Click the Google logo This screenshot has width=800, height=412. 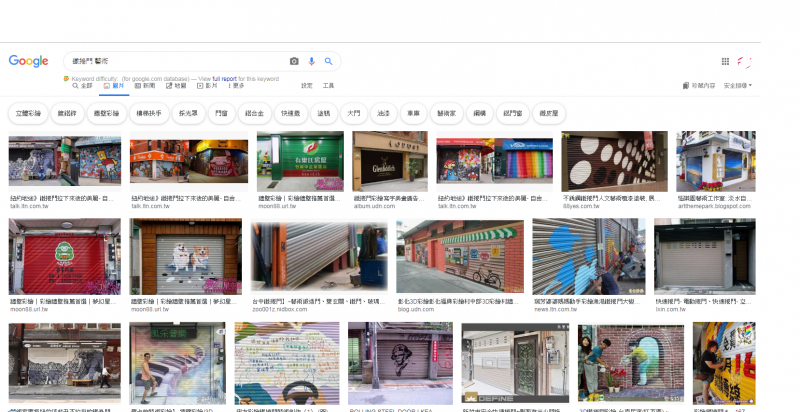pos(29,61)
